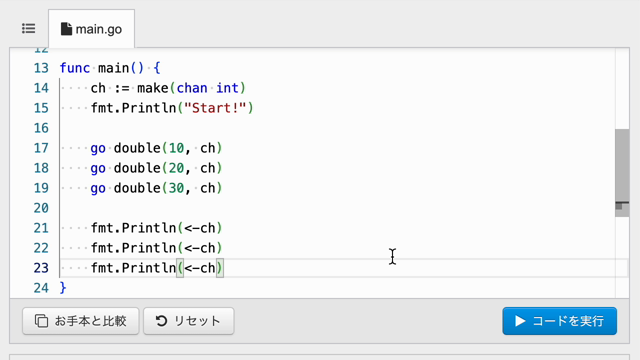Select the main.go file tab
The height and width of the screenshot is (360, 640).
coord(91,29)
